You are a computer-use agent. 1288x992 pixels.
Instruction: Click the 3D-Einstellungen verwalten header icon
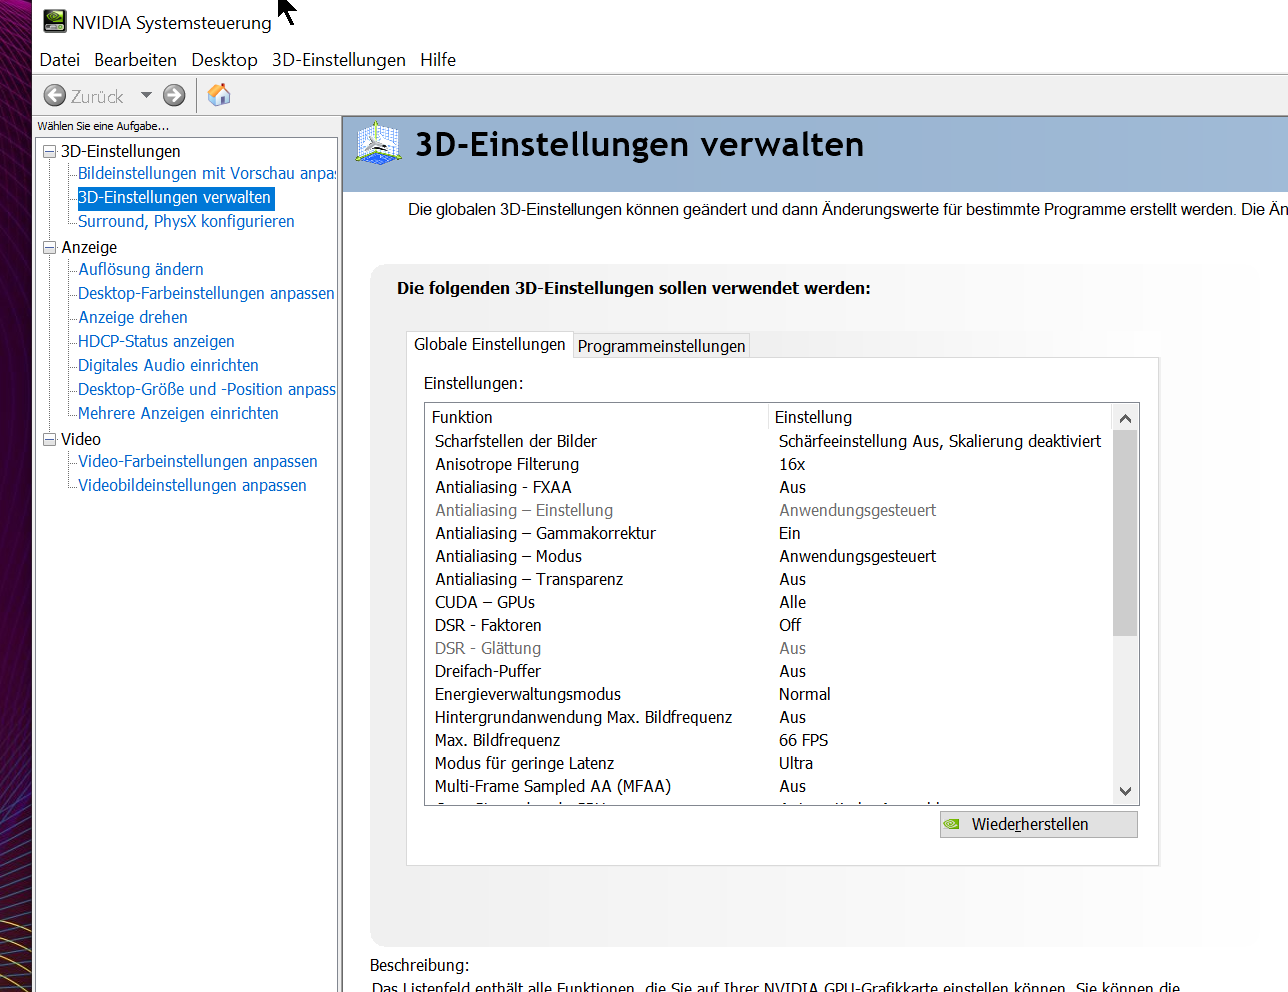coord(378,144)
